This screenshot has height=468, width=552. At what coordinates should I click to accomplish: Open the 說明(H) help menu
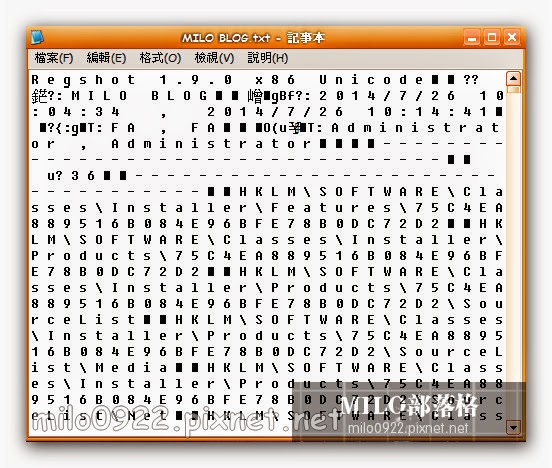(x=268, y=58)
